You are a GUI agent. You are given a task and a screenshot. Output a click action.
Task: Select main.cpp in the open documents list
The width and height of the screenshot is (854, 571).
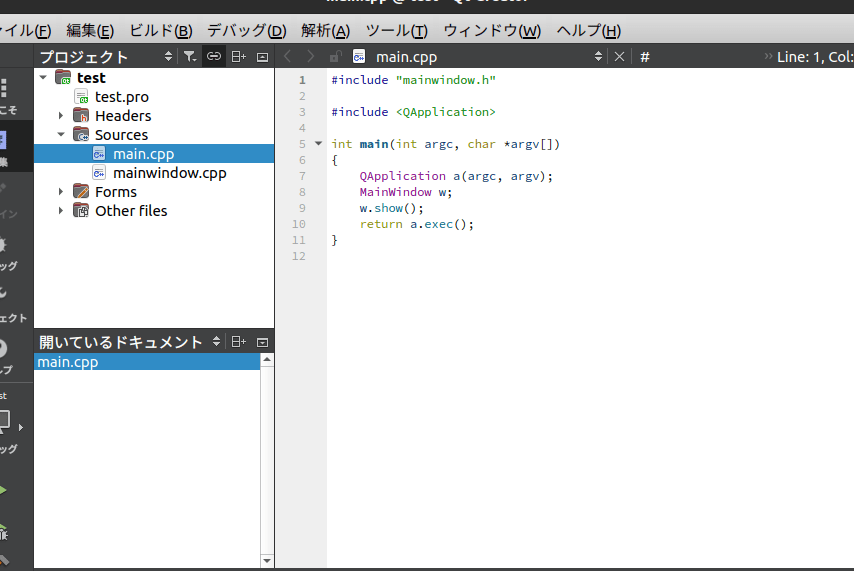click(147, 362)
